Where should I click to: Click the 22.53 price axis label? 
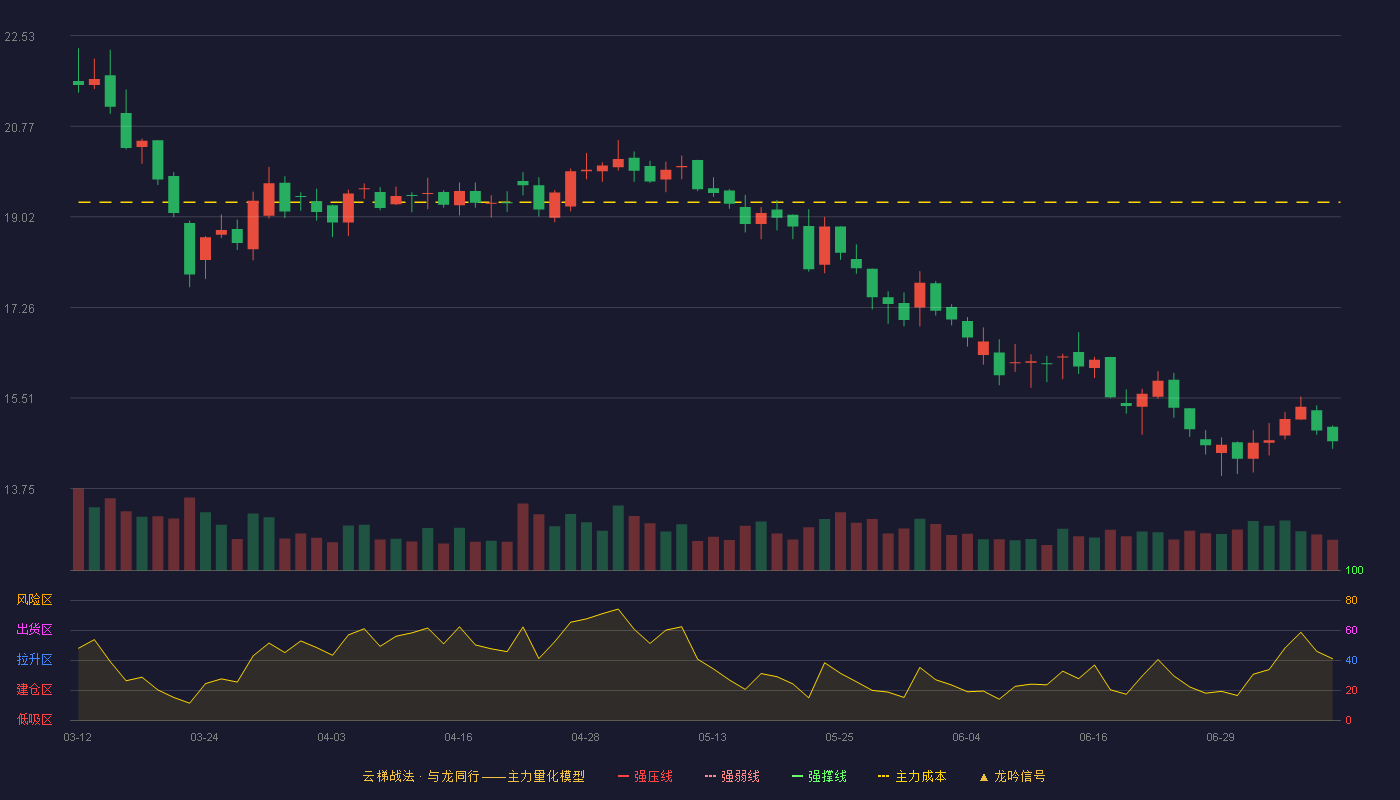[x=20, y=37]
